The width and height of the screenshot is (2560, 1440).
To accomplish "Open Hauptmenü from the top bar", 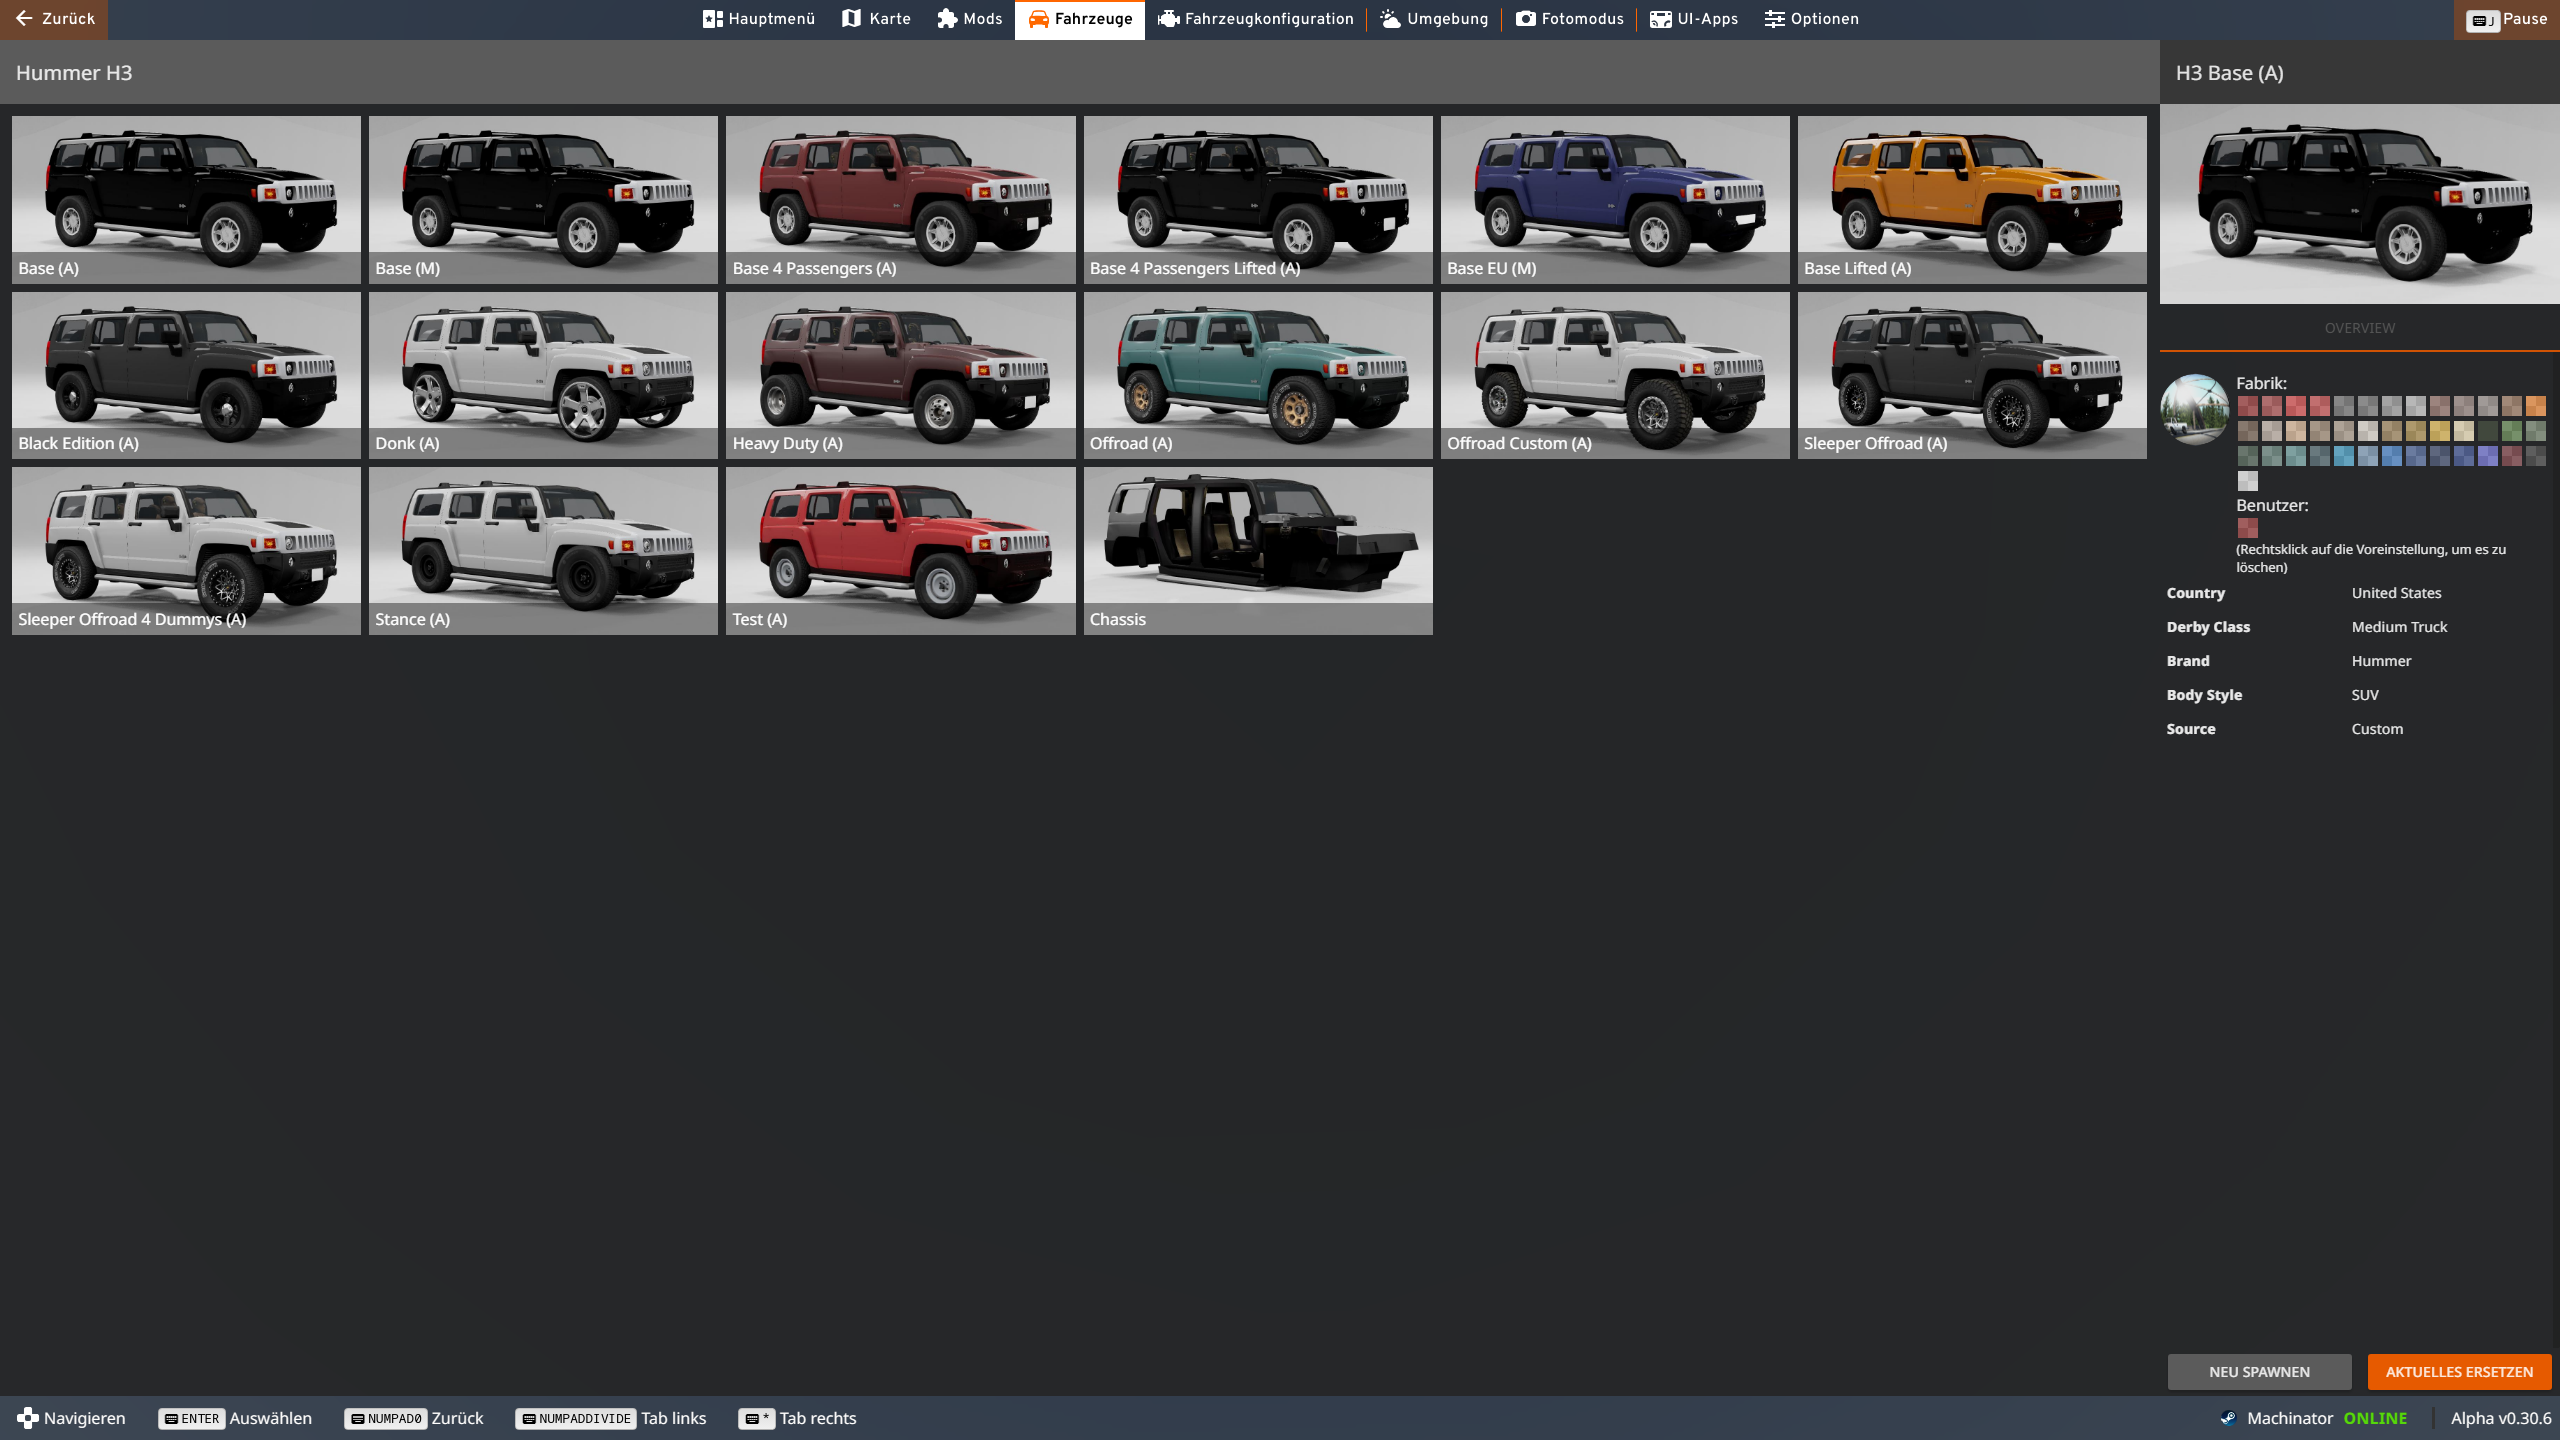I will click(x=759, y=19).
